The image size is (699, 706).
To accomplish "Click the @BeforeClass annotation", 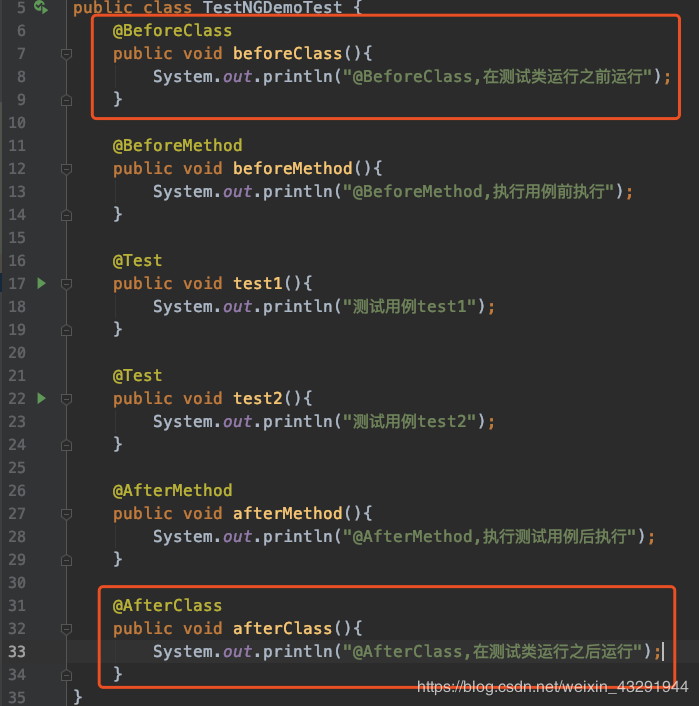I will [172, 31].
